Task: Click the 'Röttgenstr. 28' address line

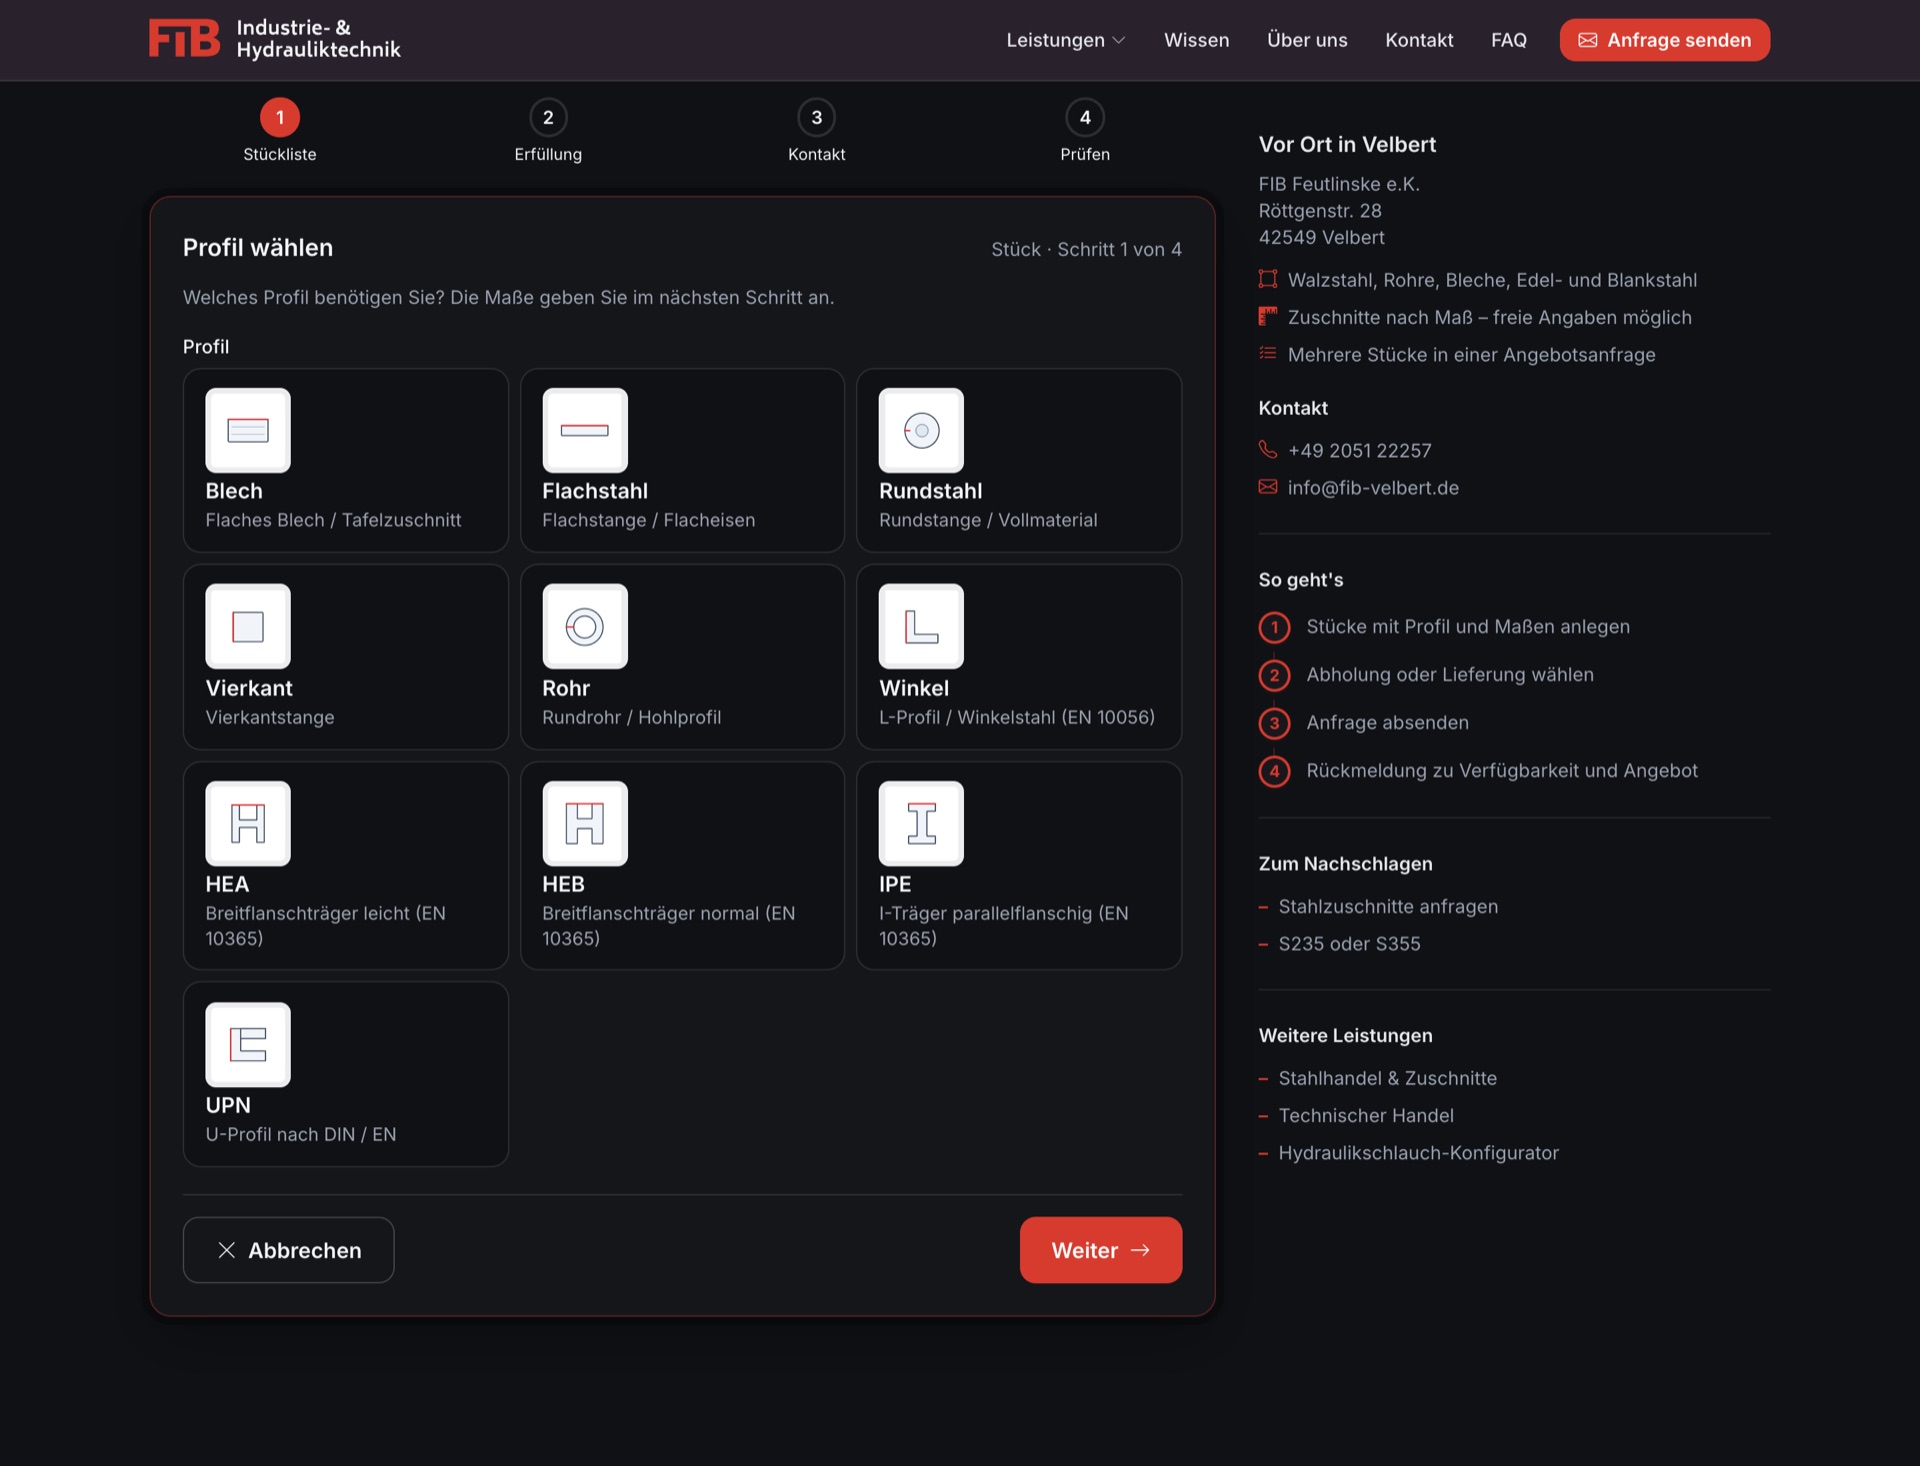Action: pos(1320,211)
